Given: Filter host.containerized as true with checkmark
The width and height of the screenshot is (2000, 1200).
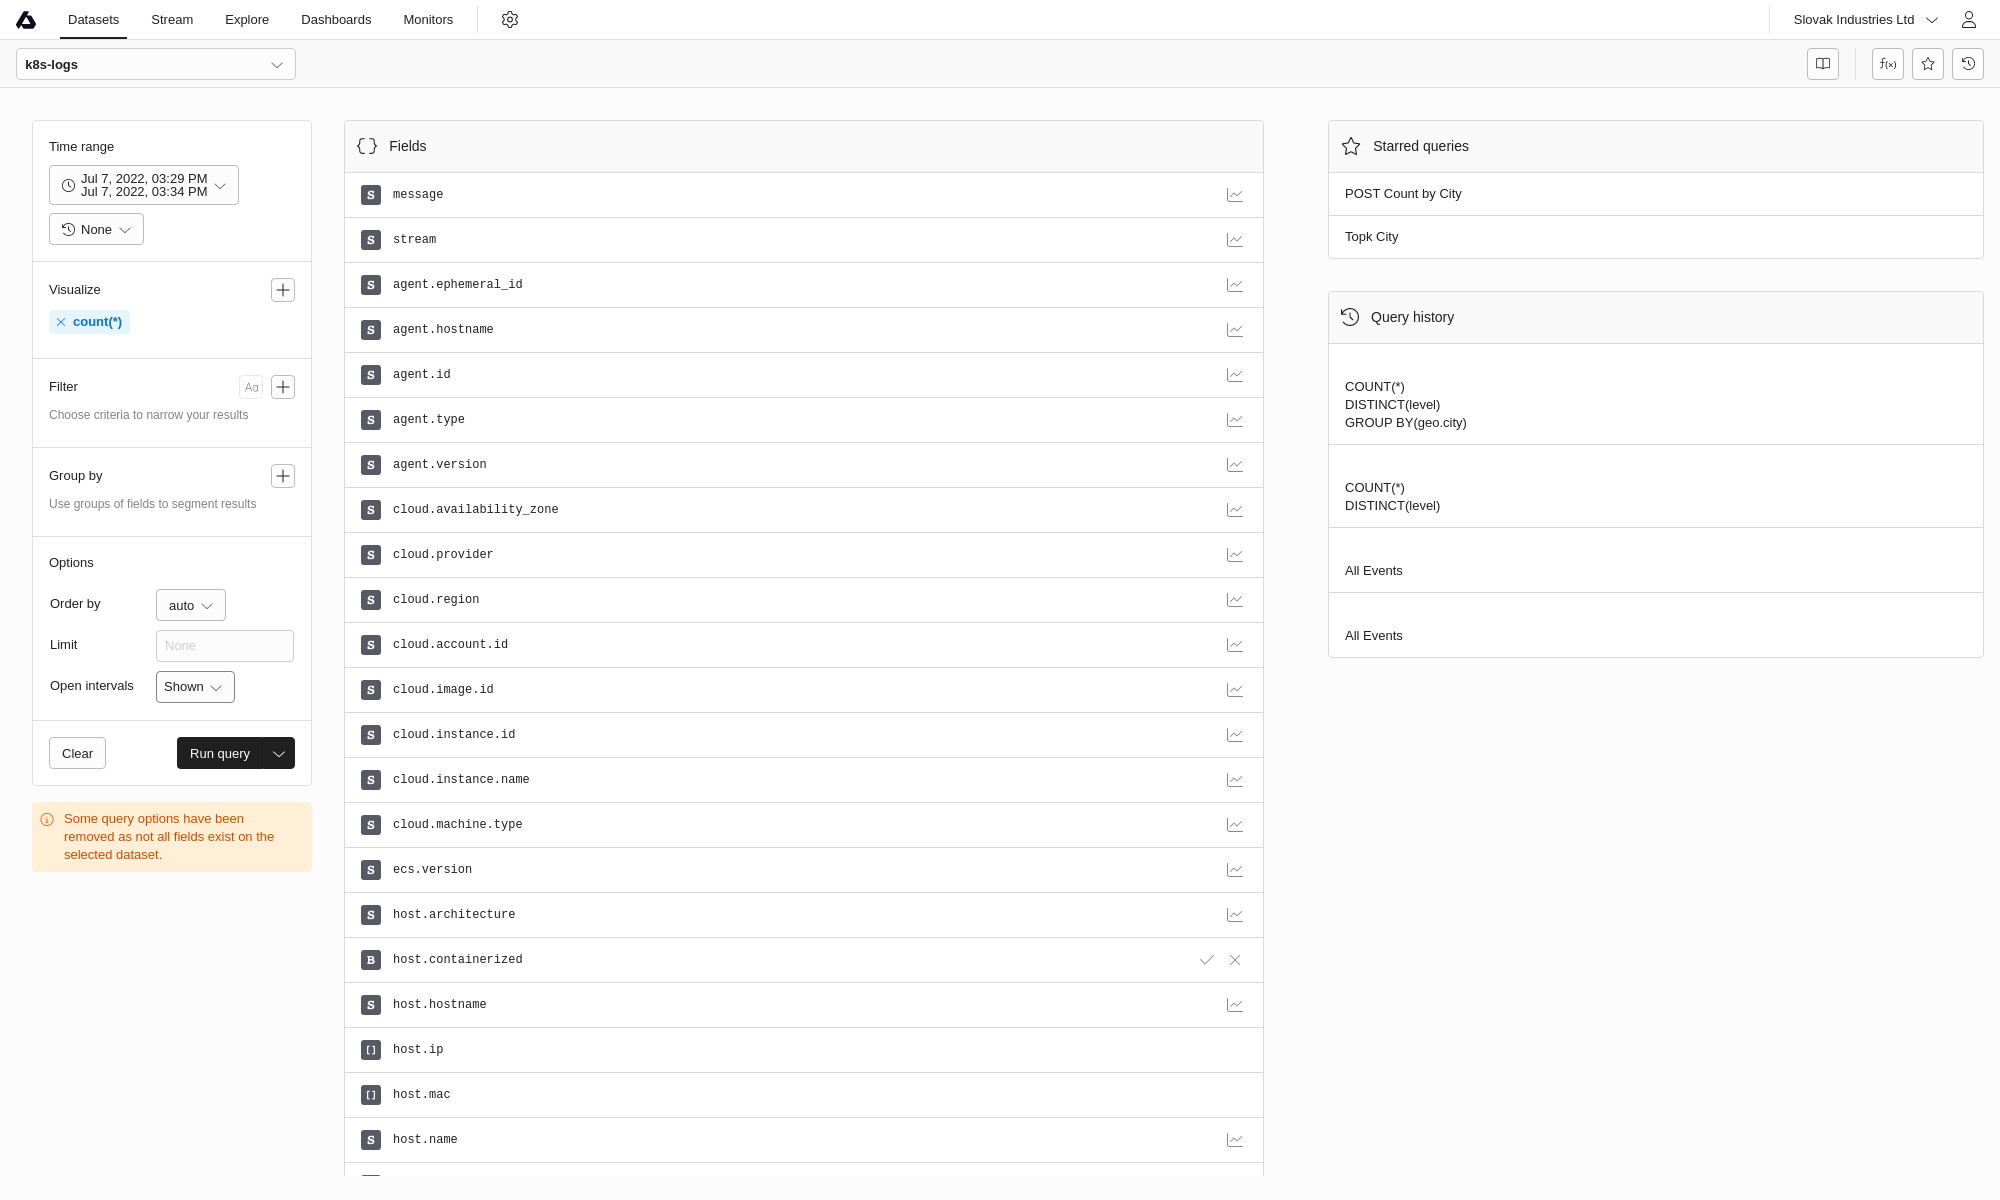Looking at the screenshot, I should click(x=1207, y=960).
